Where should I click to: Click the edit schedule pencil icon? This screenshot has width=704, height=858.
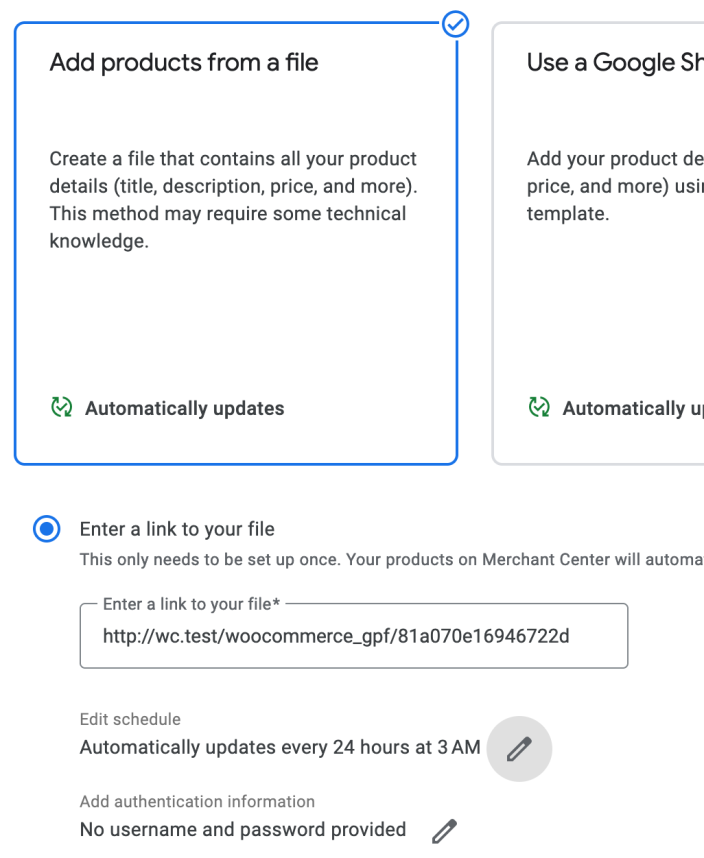pyautogui.click(x=519, y=748)
